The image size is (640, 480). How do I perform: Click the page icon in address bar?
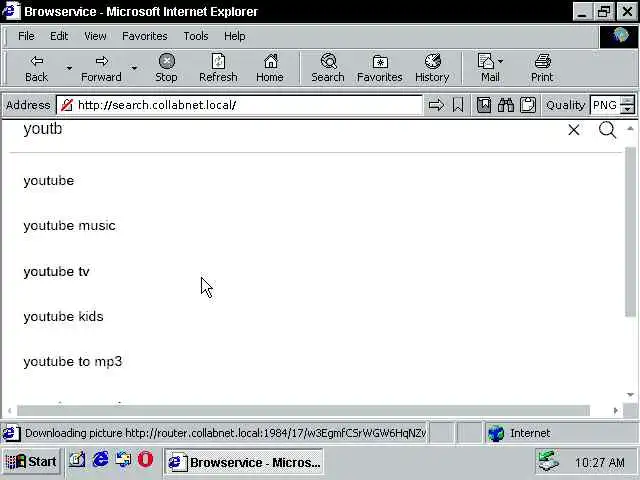click(x=67, y=105)
